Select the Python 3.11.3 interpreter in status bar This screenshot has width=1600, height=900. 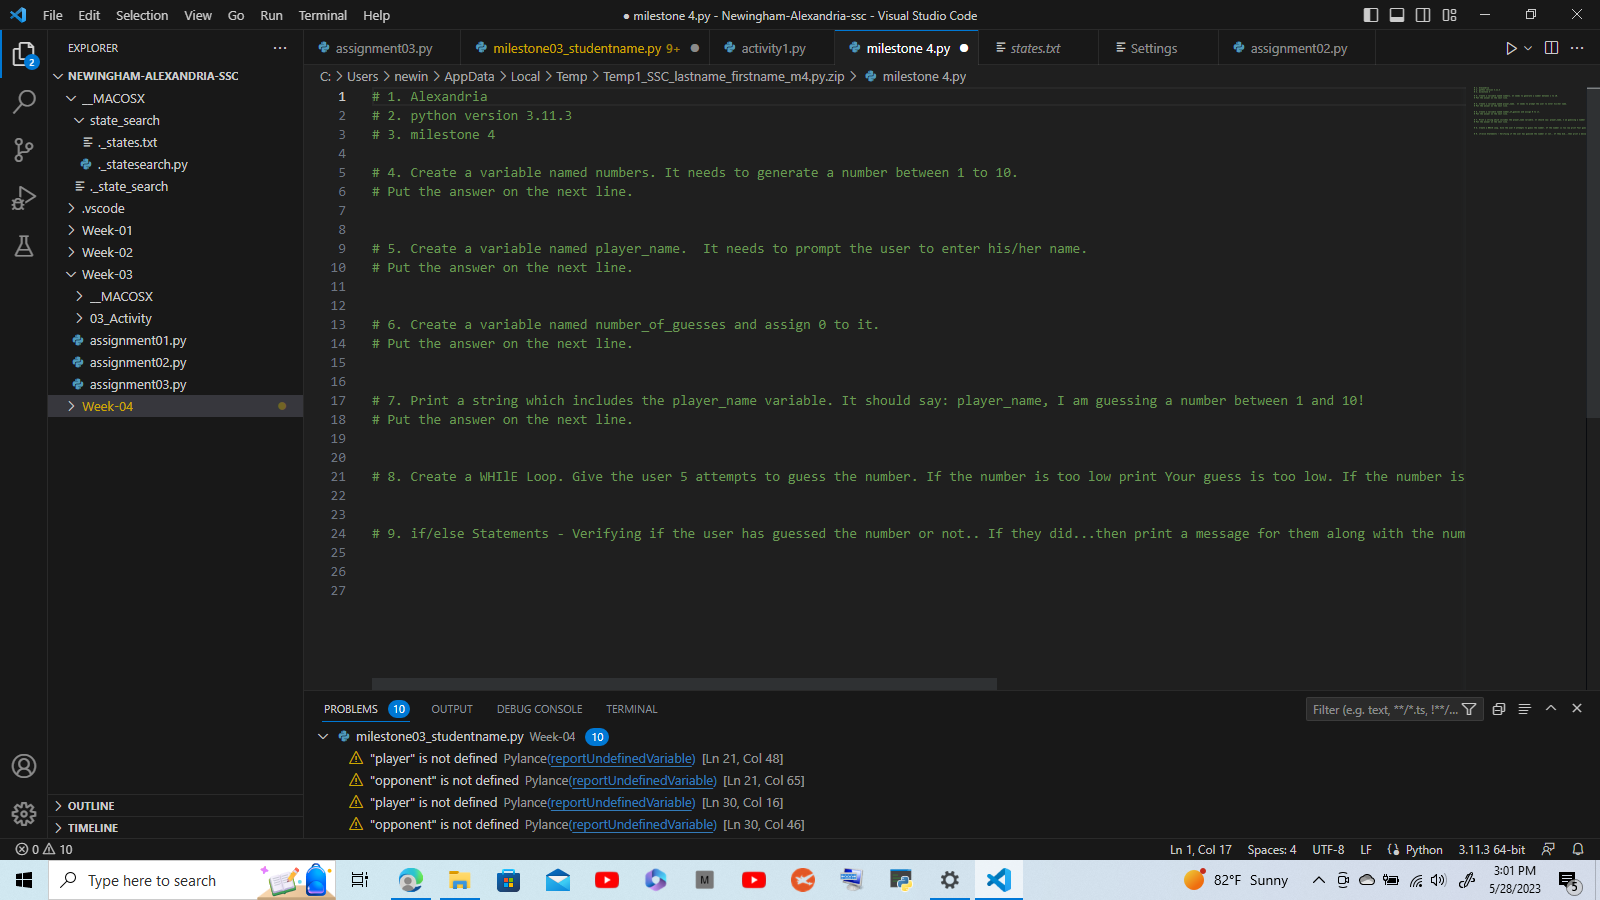click(1491, 849)
